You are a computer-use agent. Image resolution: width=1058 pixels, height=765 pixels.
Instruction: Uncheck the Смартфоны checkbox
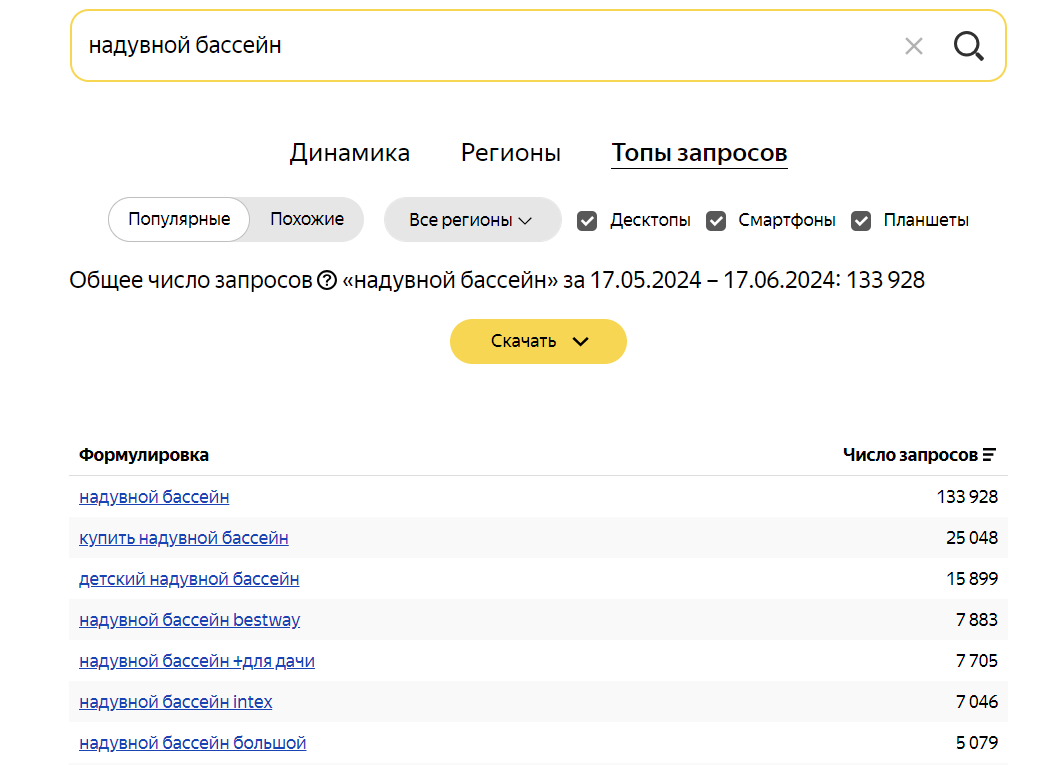point(716,221)
